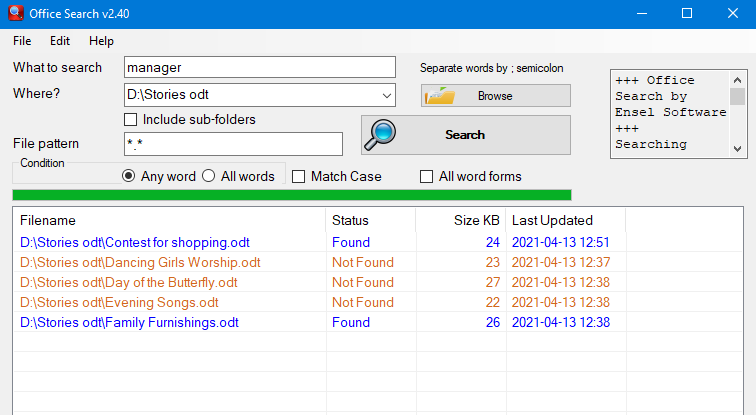Click size value 26 in results
The image size is (756, 415).
(x=492, y=322)
